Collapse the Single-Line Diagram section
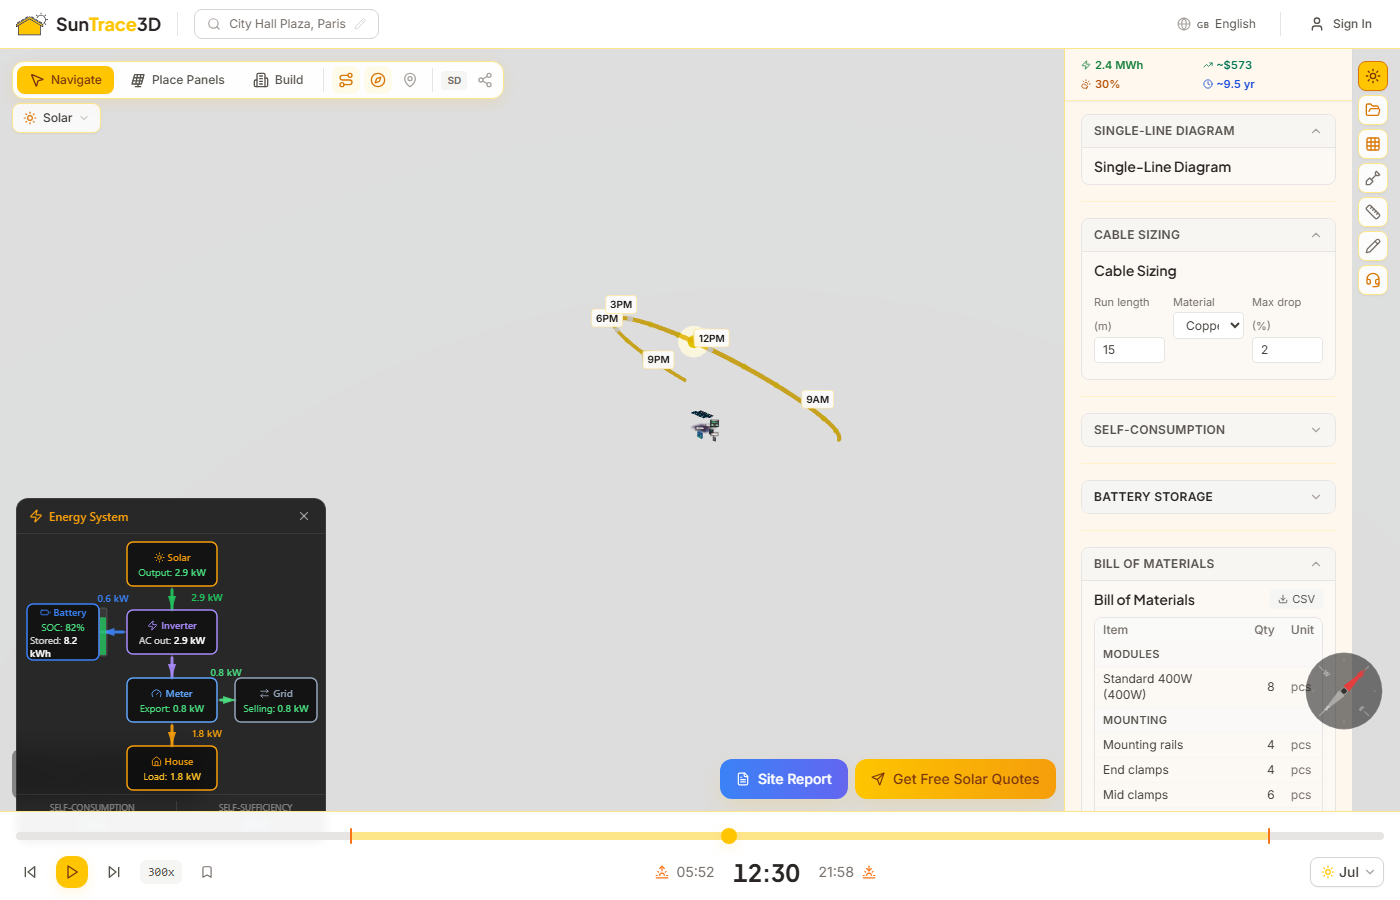This screenshot has height=900, width=1400. [x=1208, y=131]
